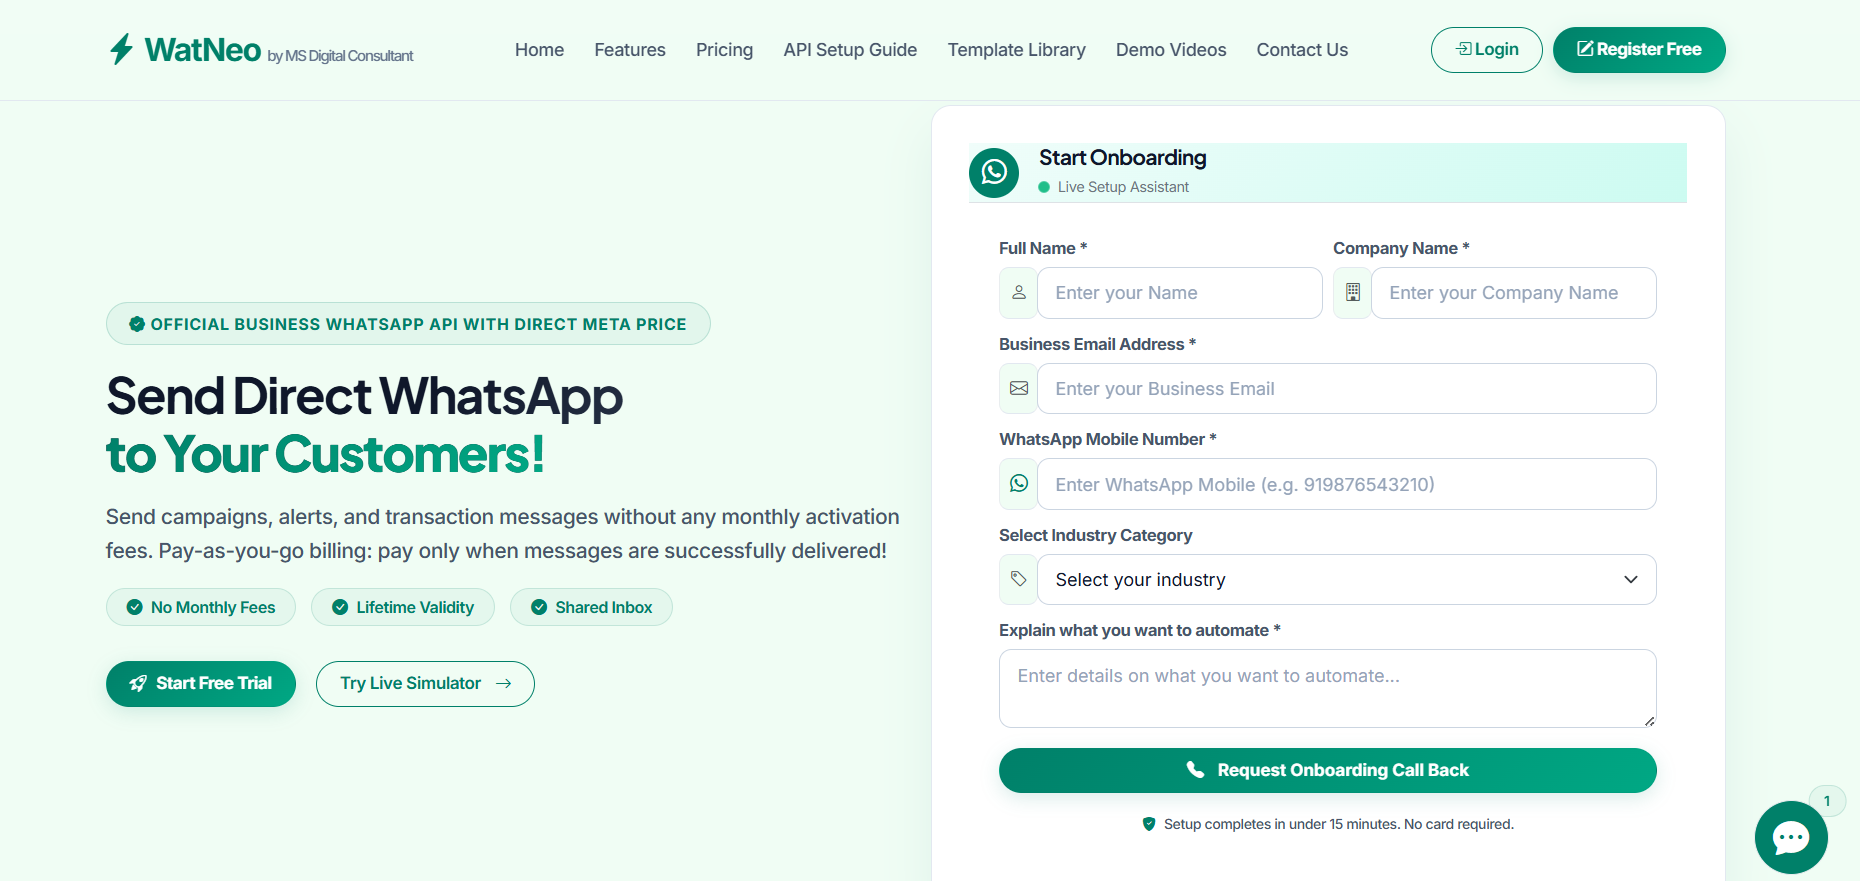Click the 'Select Industry Category' label
Image resolution: width=1860 pixels, height=881 pixels.
point(1096,535)
